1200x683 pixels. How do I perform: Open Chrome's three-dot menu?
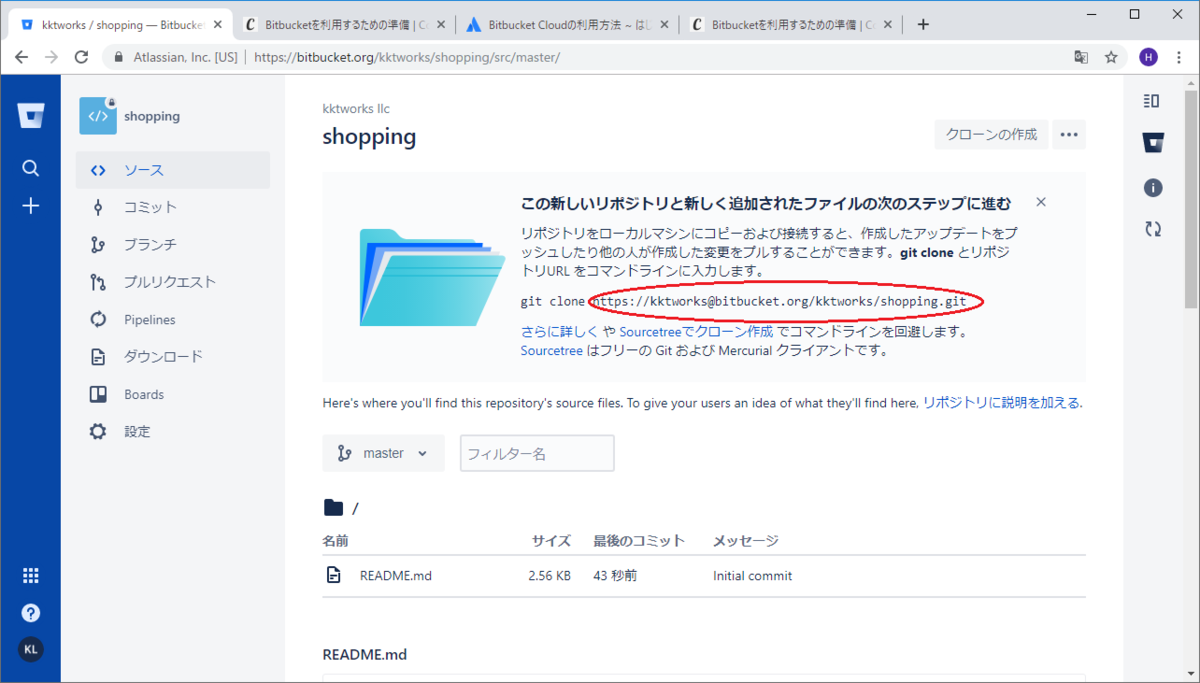pyautogui.click(x=1178, y=58)
